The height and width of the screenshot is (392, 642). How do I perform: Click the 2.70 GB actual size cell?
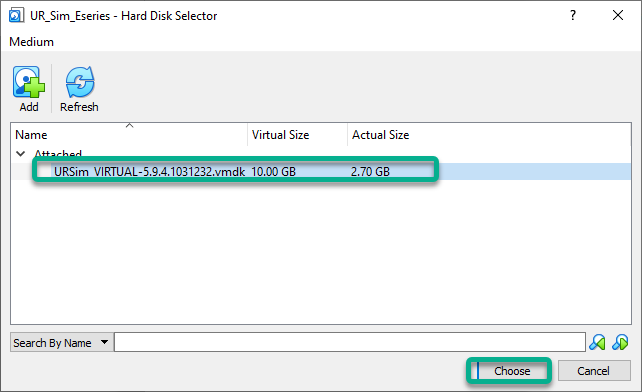point(370,172)
